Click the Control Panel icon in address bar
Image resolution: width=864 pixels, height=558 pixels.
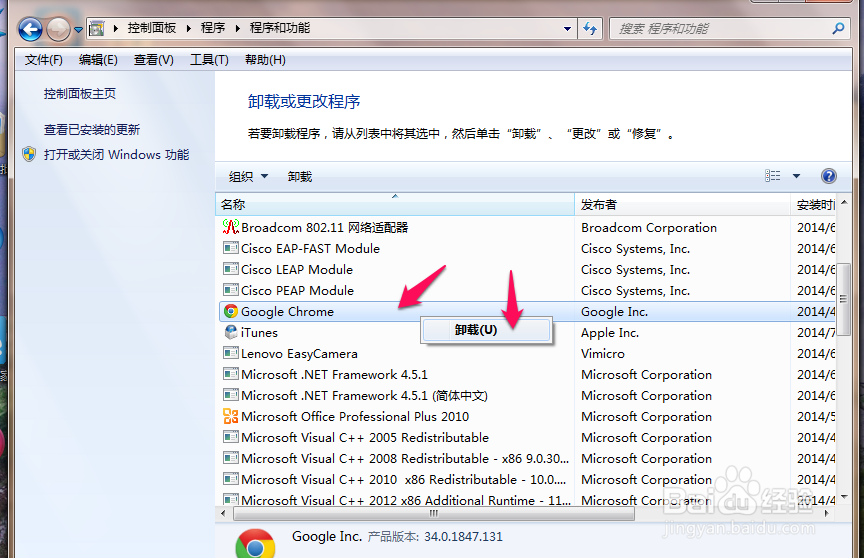point(97,28)
